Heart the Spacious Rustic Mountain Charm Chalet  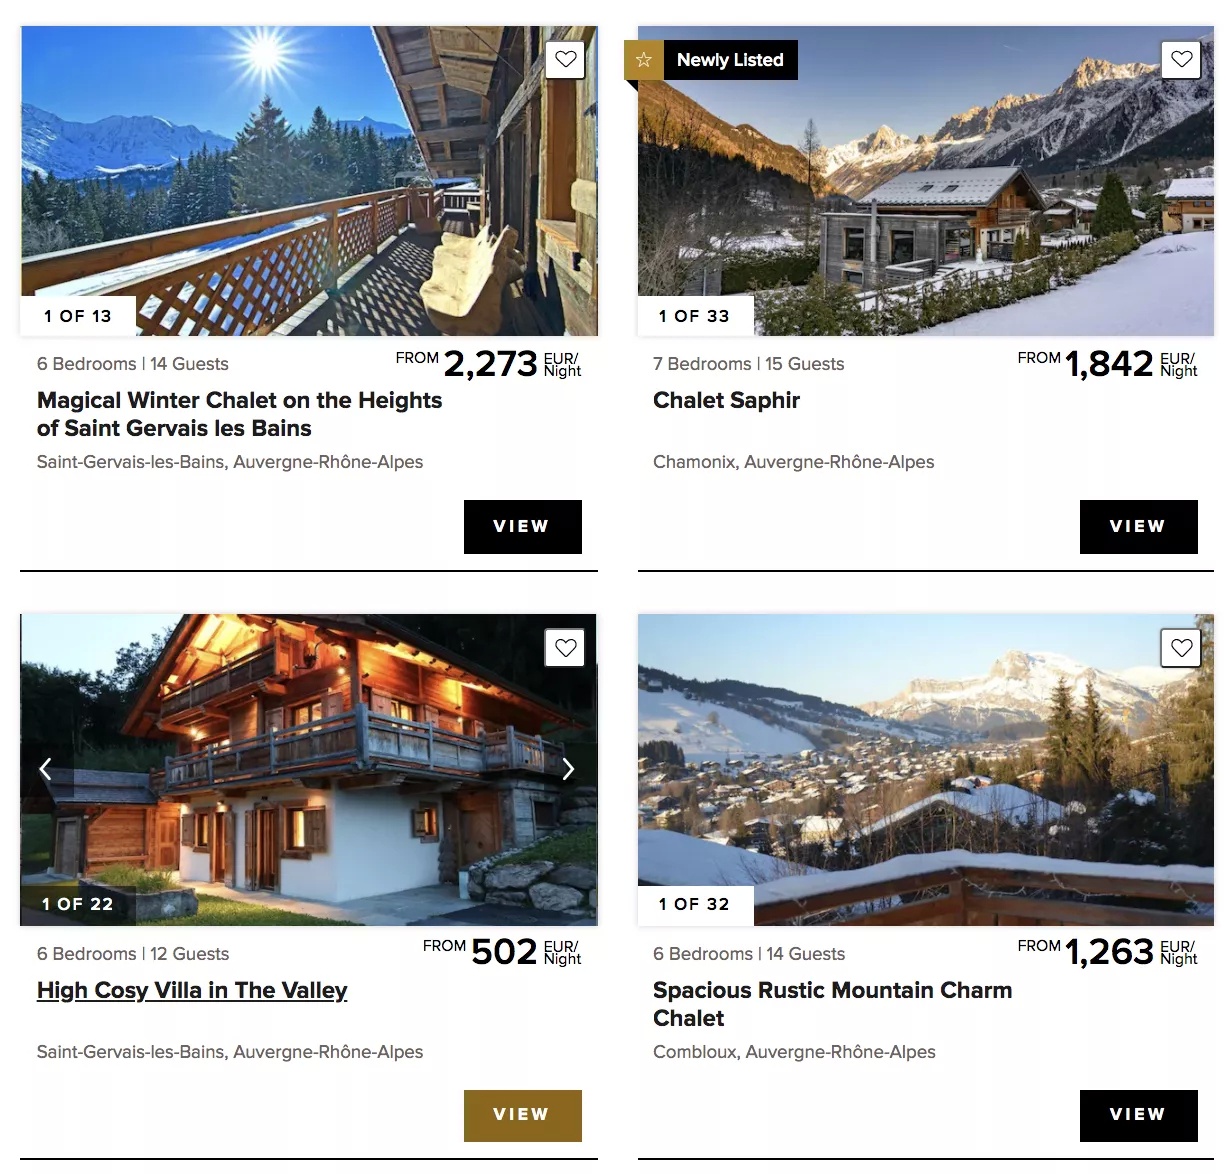tap(1181, 648)
